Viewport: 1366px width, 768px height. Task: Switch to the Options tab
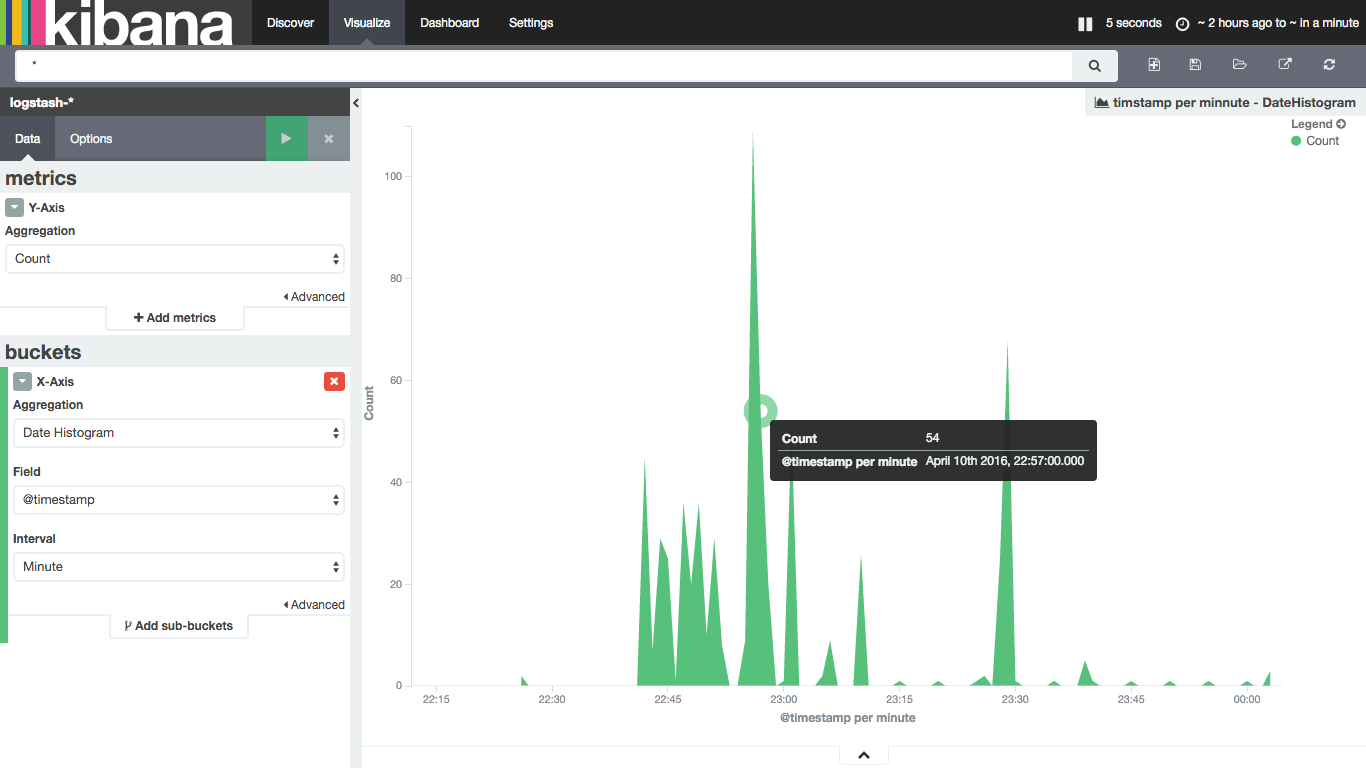(x=90, y=138)
